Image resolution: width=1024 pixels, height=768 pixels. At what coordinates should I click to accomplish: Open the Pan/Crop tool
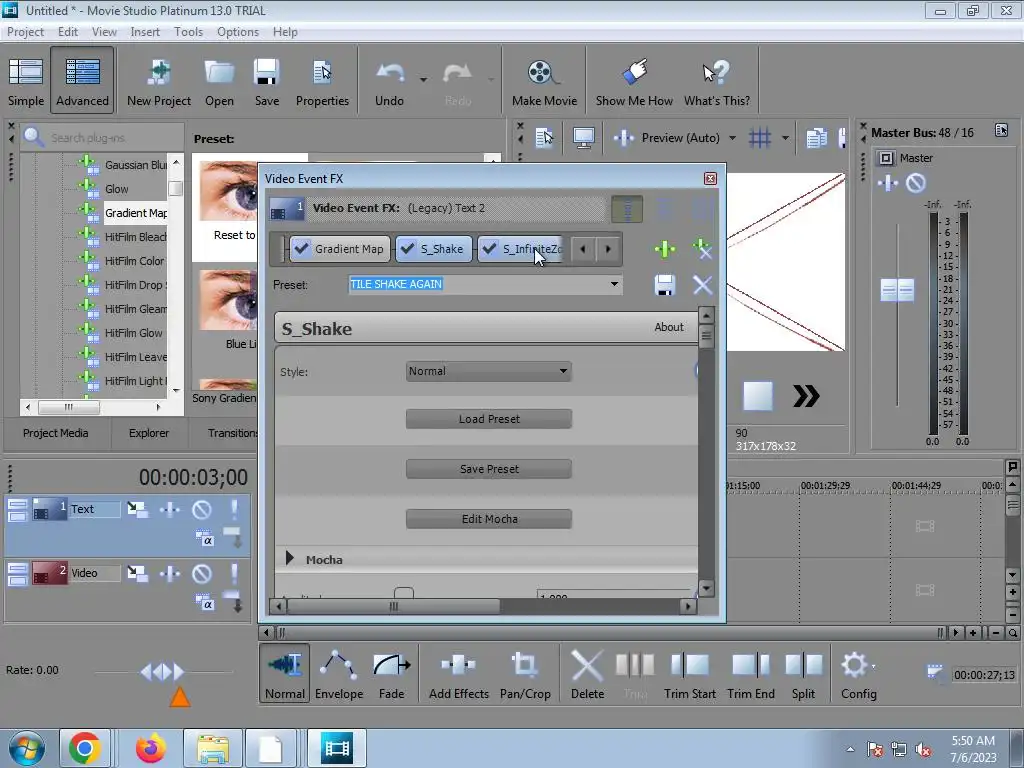pos(525,674)
